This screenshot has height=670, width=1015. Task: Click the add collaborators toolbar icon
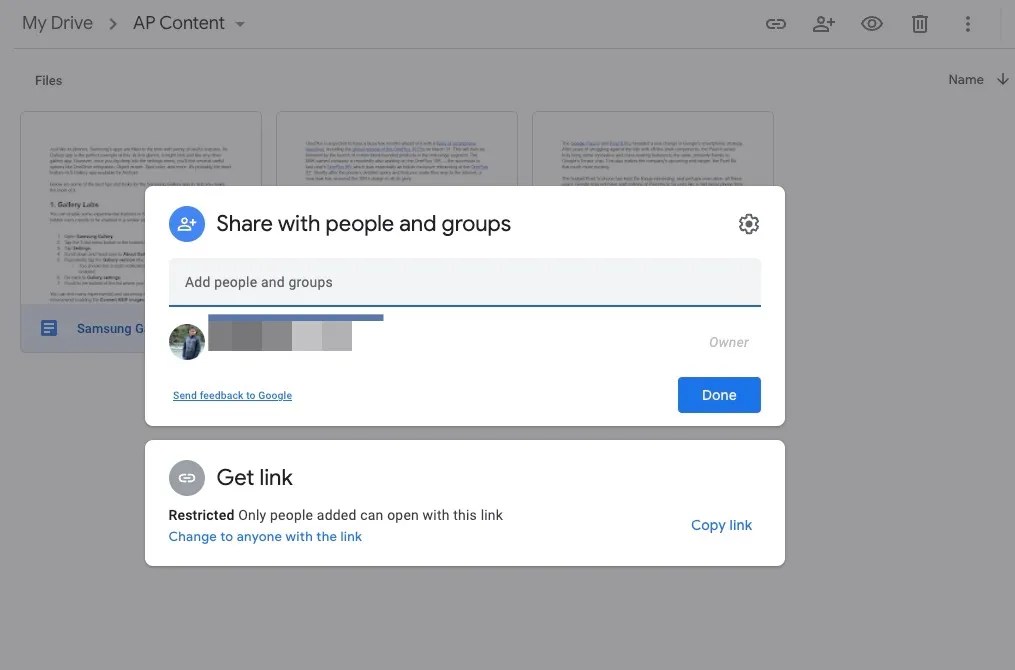824,23
